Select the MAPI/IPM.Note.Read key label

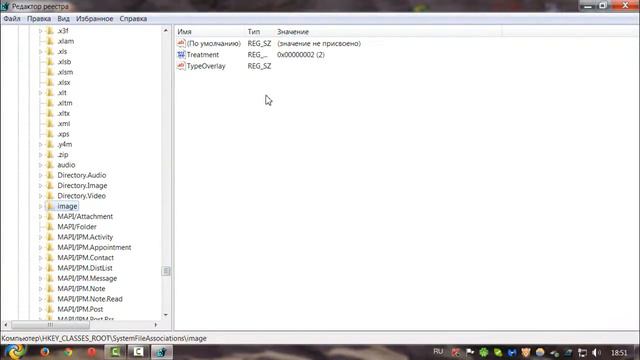pyautogui.click(x=90, y=299)
